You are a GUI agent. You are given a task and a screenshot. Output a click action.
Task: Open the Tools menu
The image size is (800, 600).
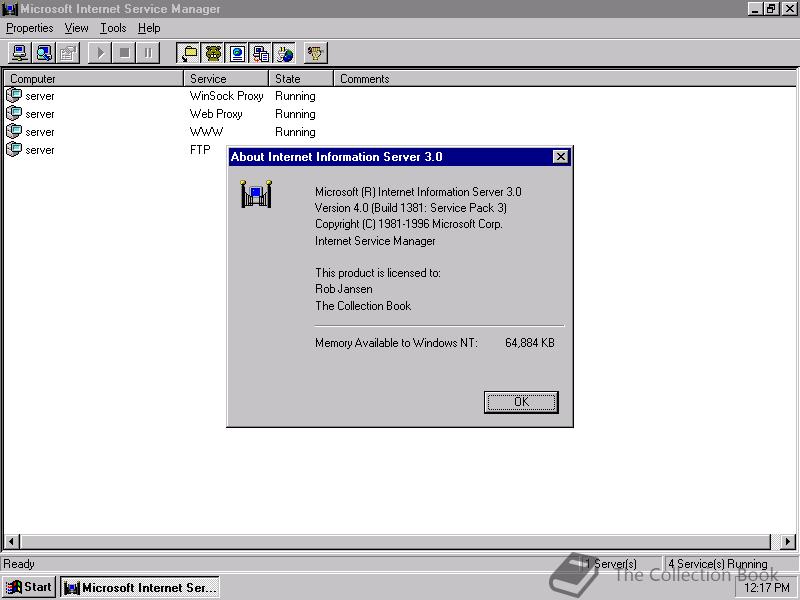coord(113,28)
